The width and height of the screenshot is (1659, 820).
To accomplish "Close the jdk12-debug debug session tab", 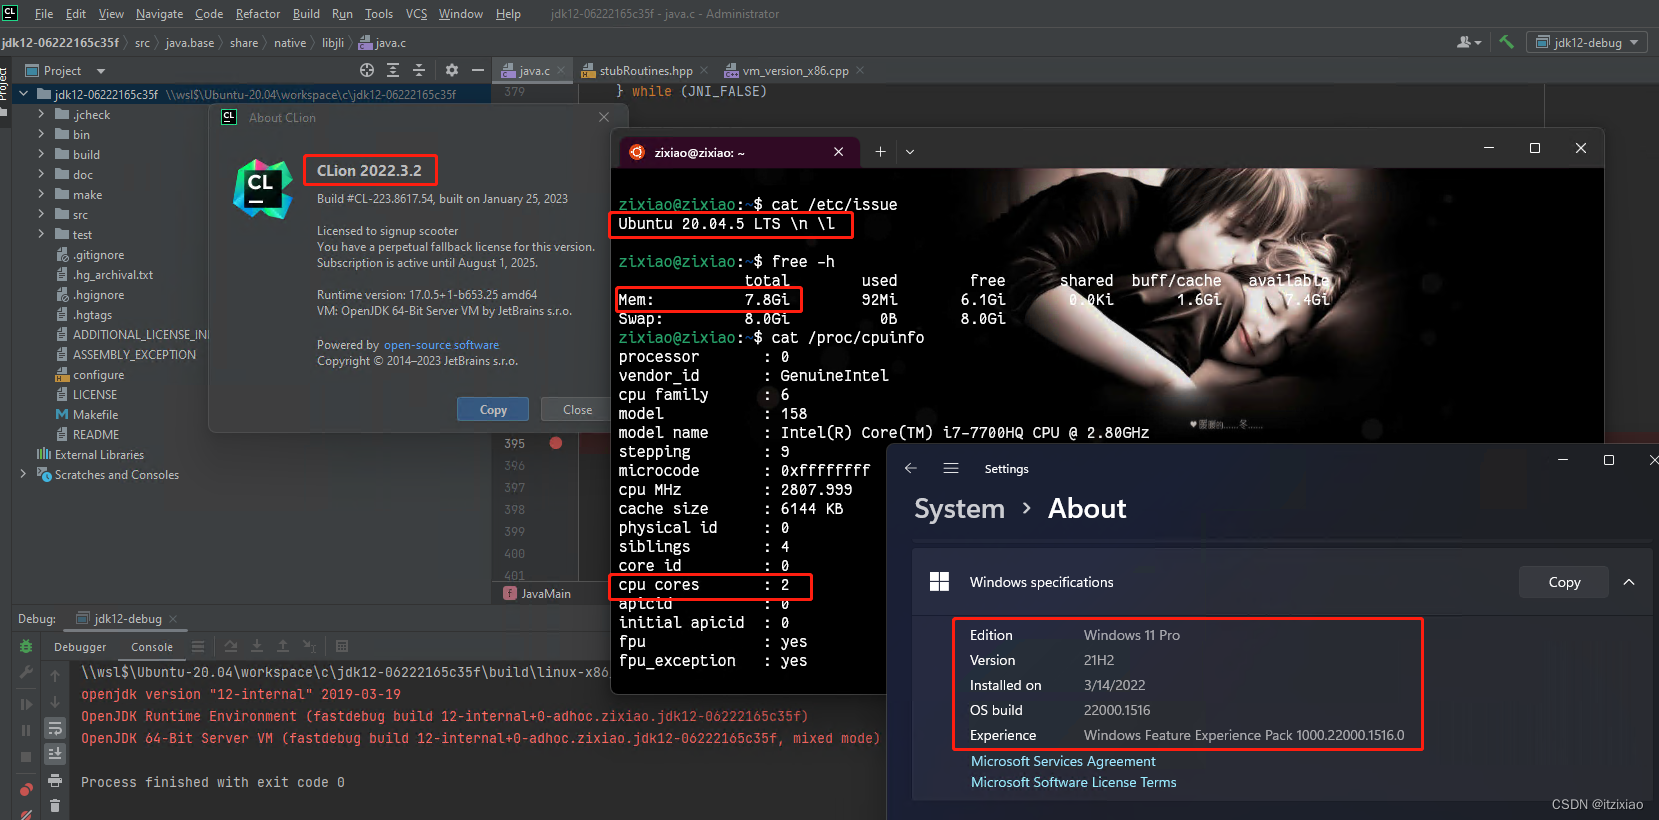I will (172, 619).
